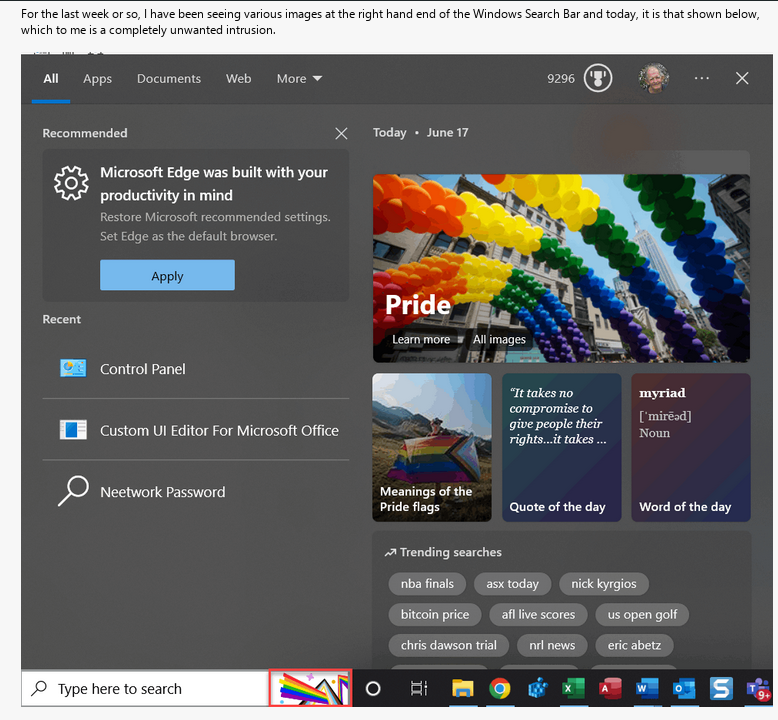The image size is (778, 720).
Task: Launch Excel from the taskbar
Action: [573, 689]
